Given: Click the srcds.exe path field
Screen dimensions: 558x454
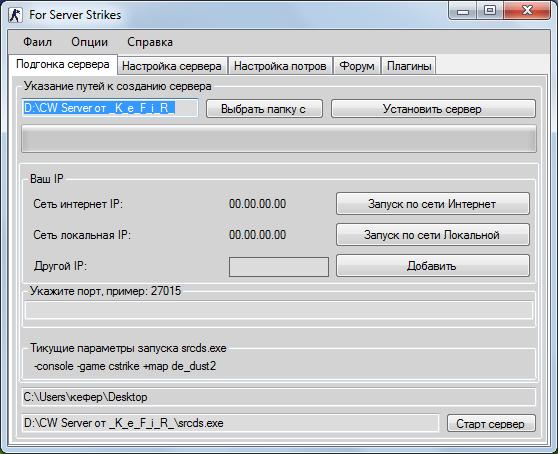Looking at the screenshot, I should click(230, 423).
